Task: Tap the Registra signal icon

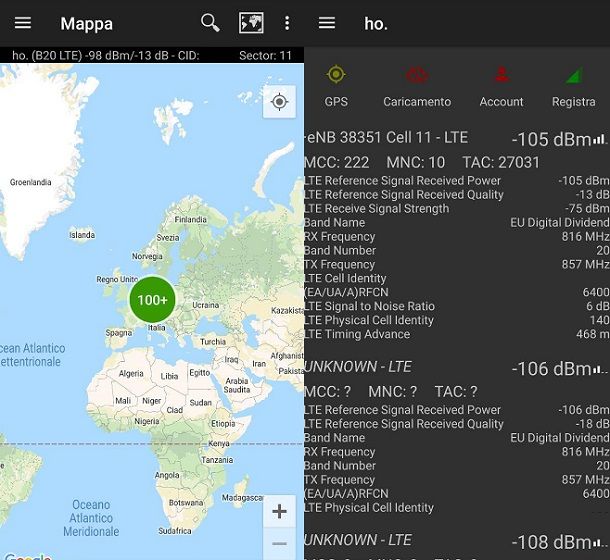Action: coord(574,75)
